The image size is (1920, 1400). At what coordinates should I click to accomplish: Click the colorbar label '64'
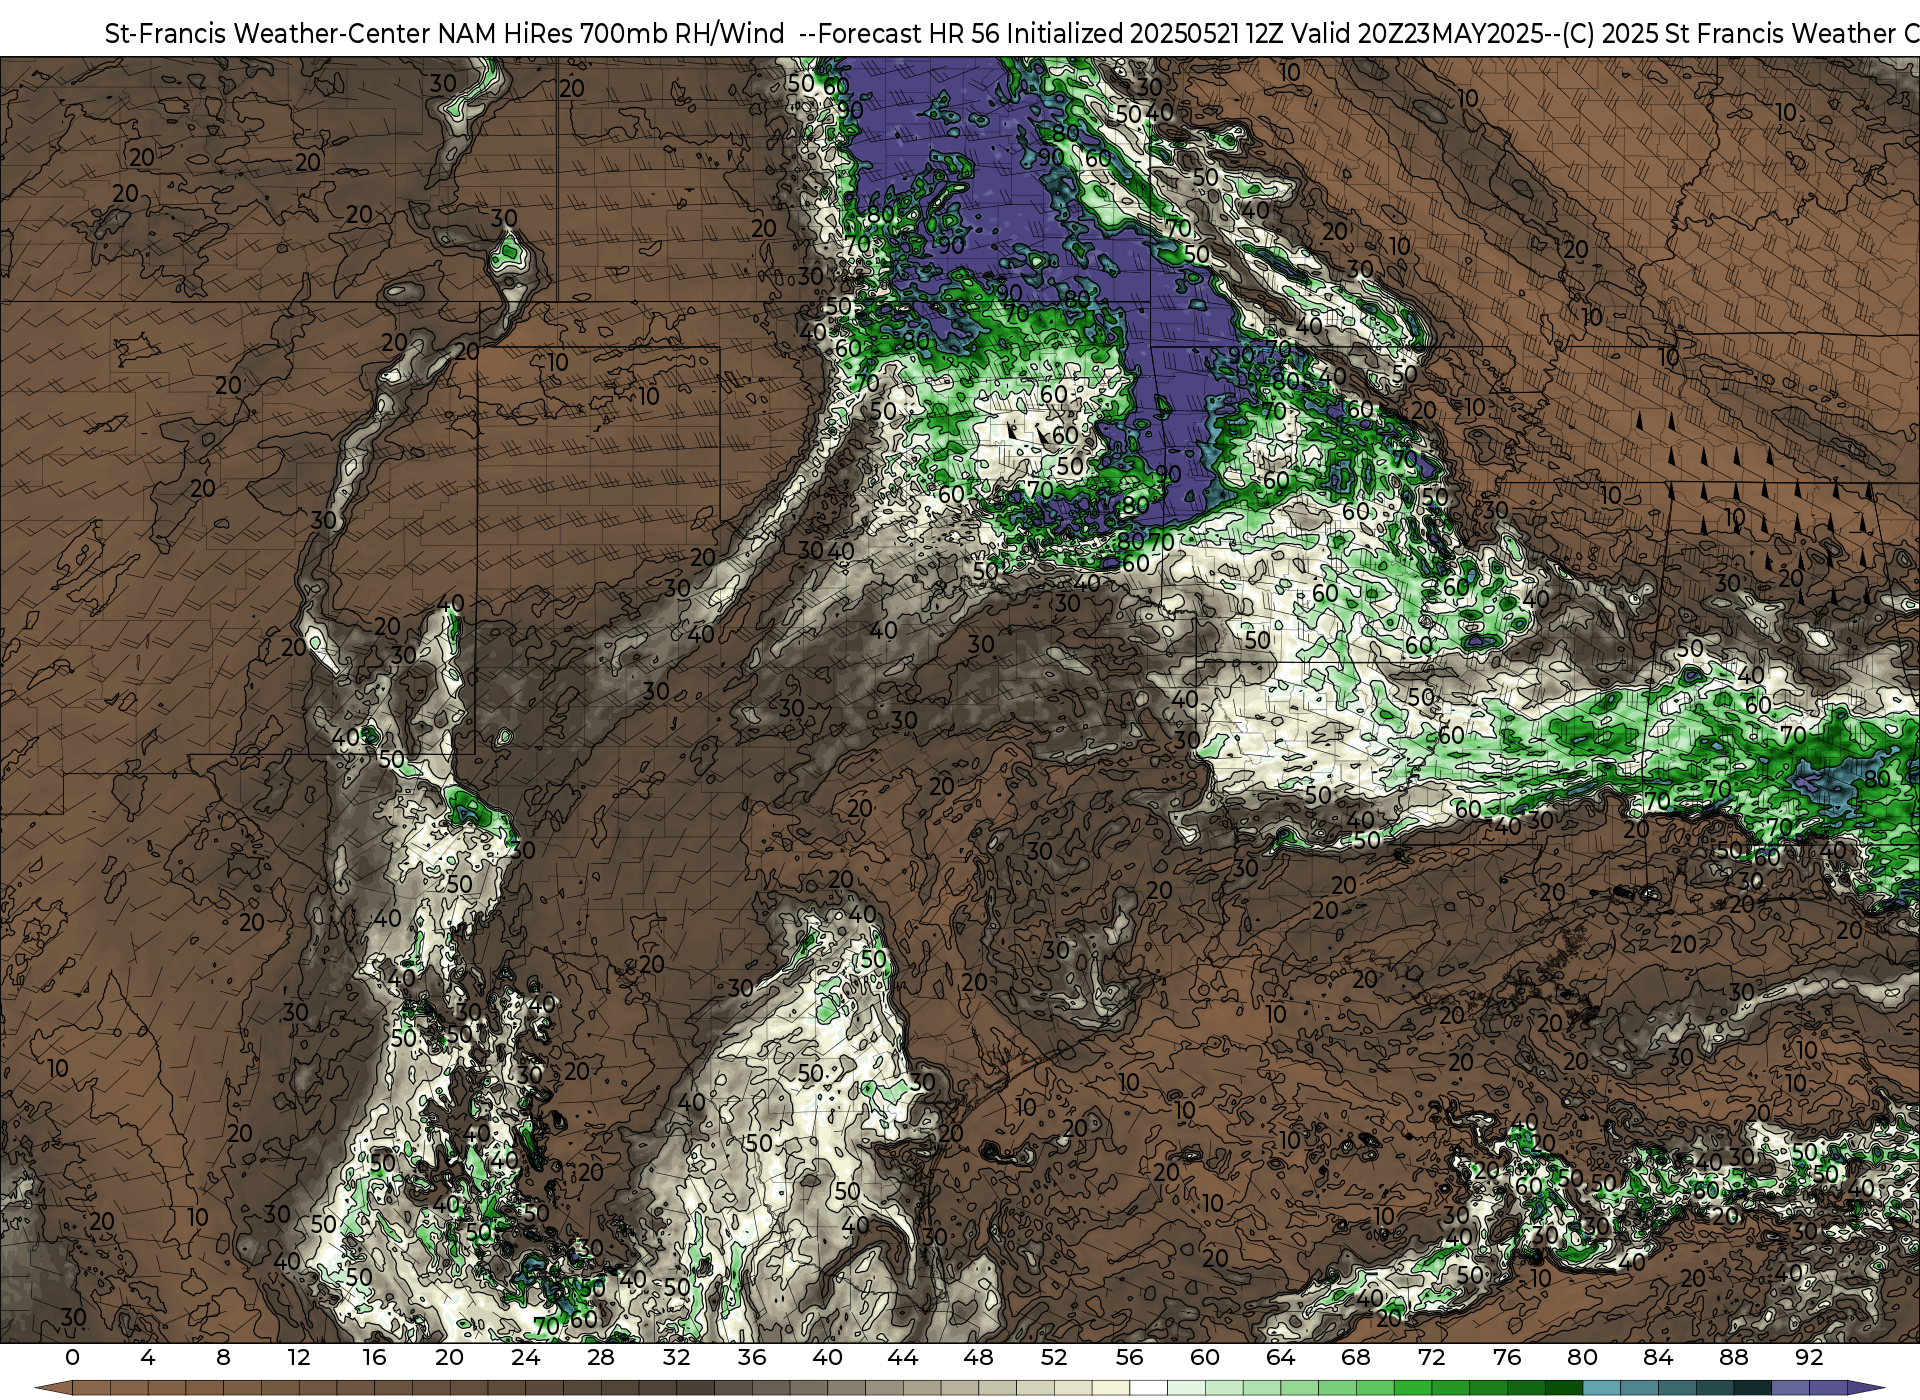coord(1281,1357)
